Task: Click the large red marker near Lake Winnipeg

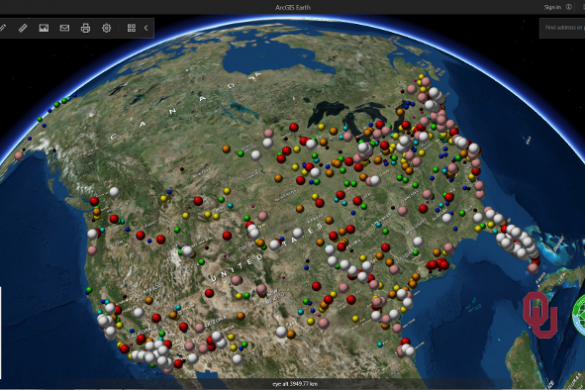Action: point(294,128)
